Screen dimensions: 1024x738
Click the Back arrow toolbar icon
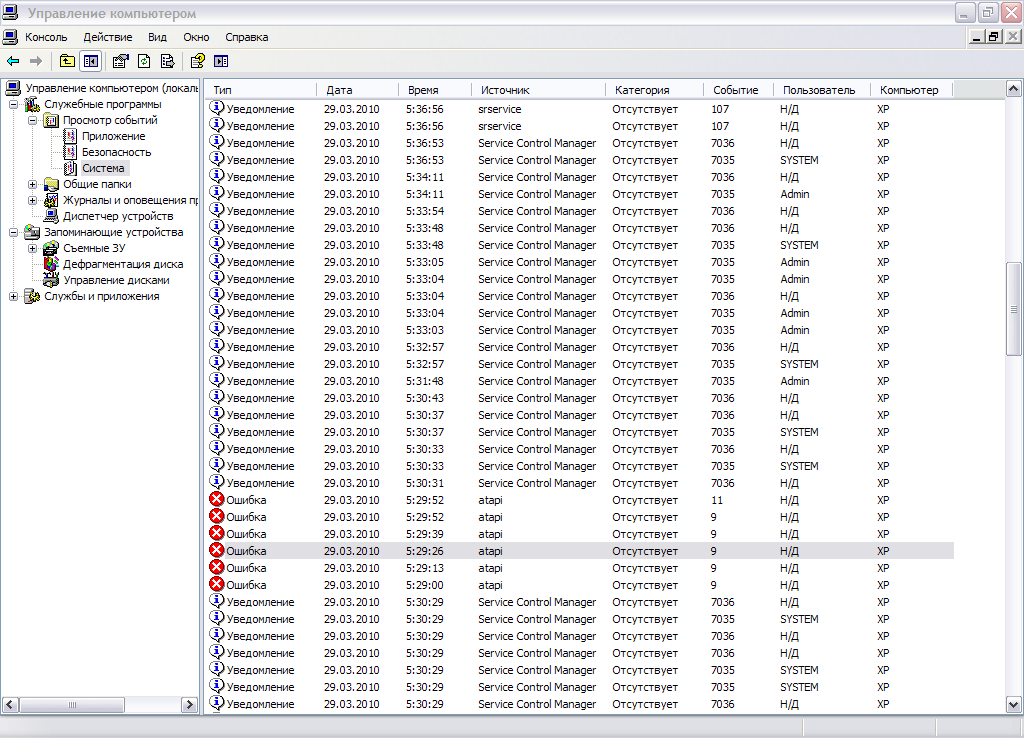click(x=13, y=61)
